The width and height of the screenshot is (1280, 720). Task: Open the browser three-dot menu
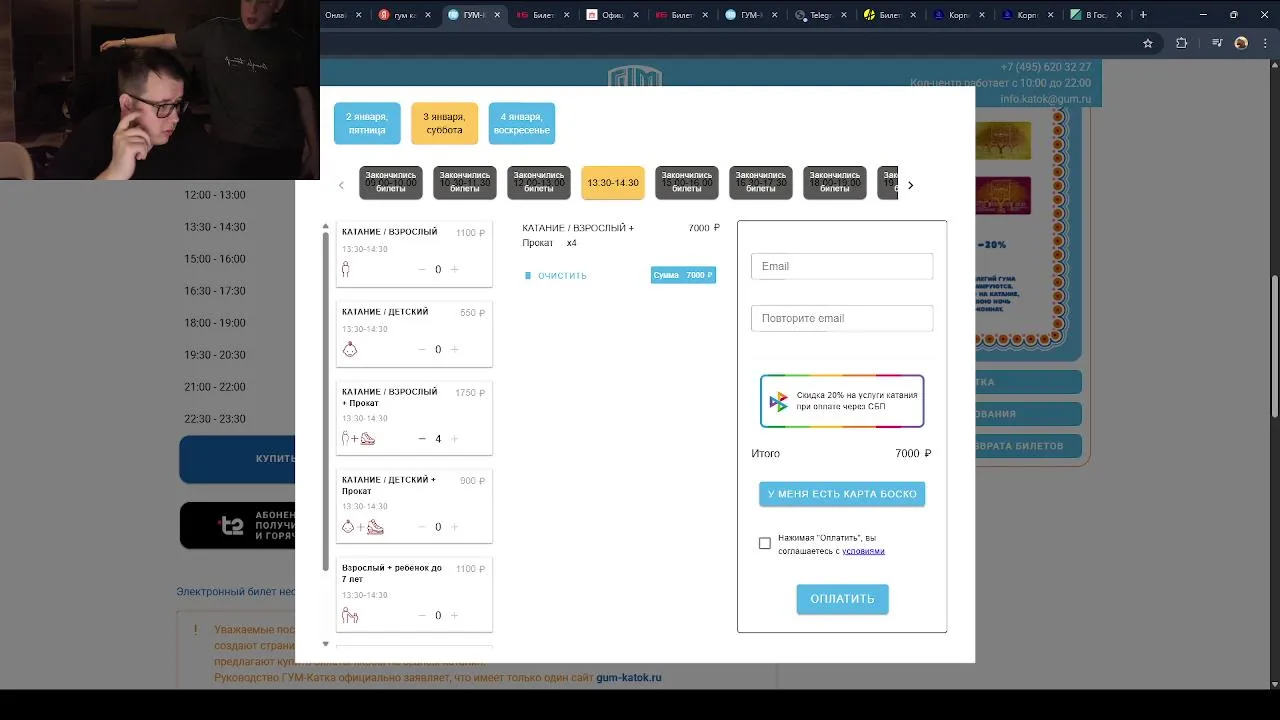coord(1266,43)
